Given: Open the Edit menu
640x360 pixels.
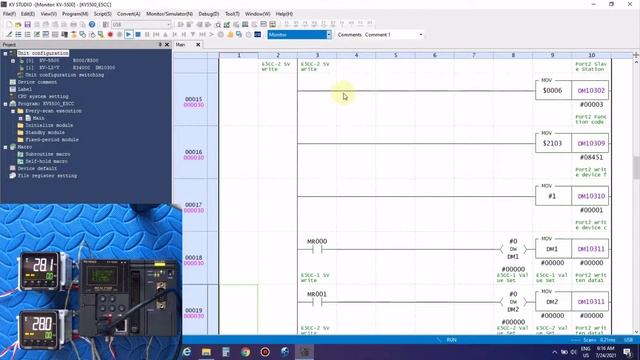Looking at the screenshot, I should 28,14.
